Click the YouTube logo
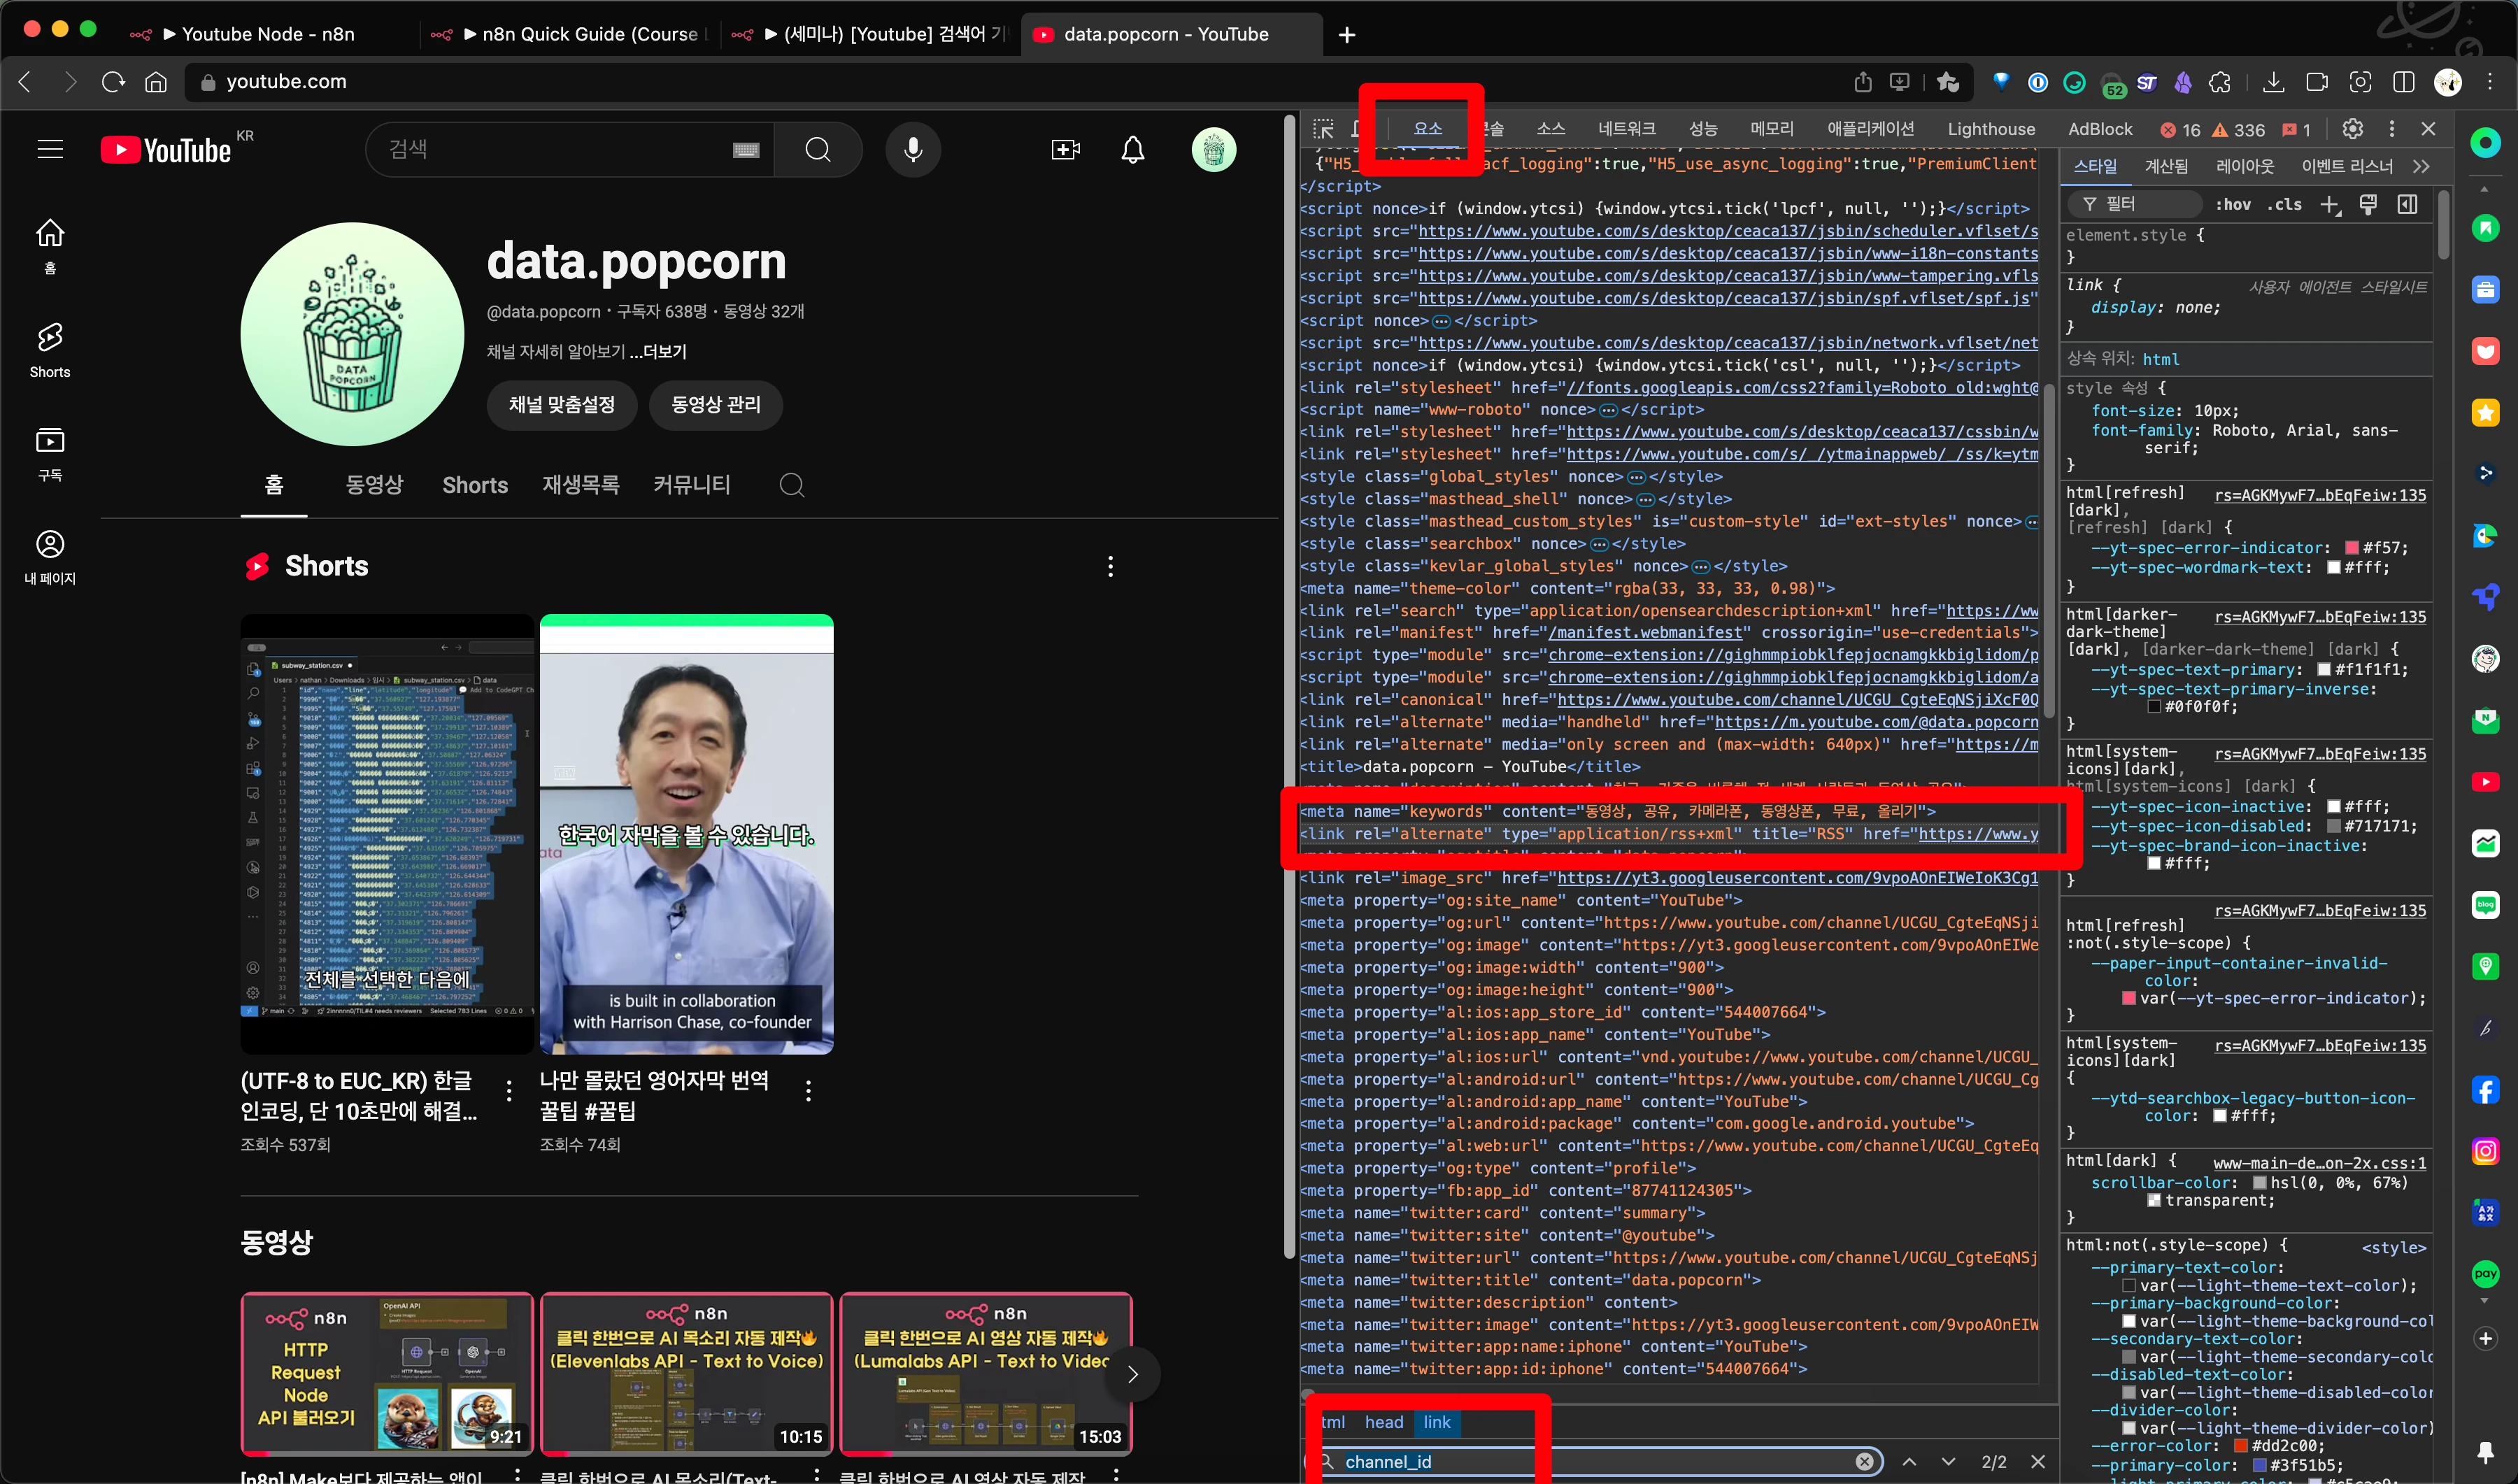The width and height of the screenshot is (2518, 1484). click(x=166, y=150)
